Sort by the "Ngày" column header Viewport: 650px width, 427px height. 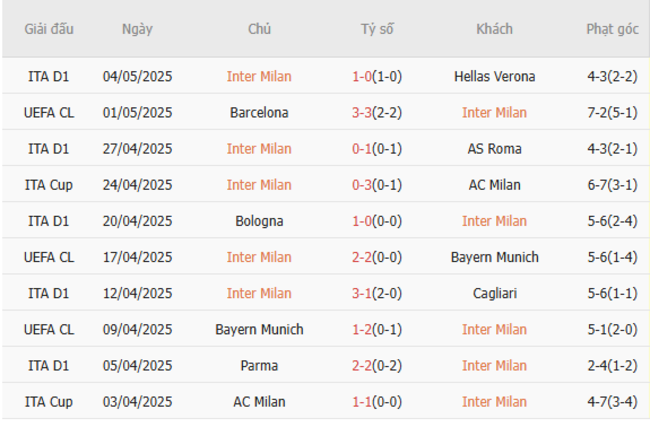(x=137, y=29)
